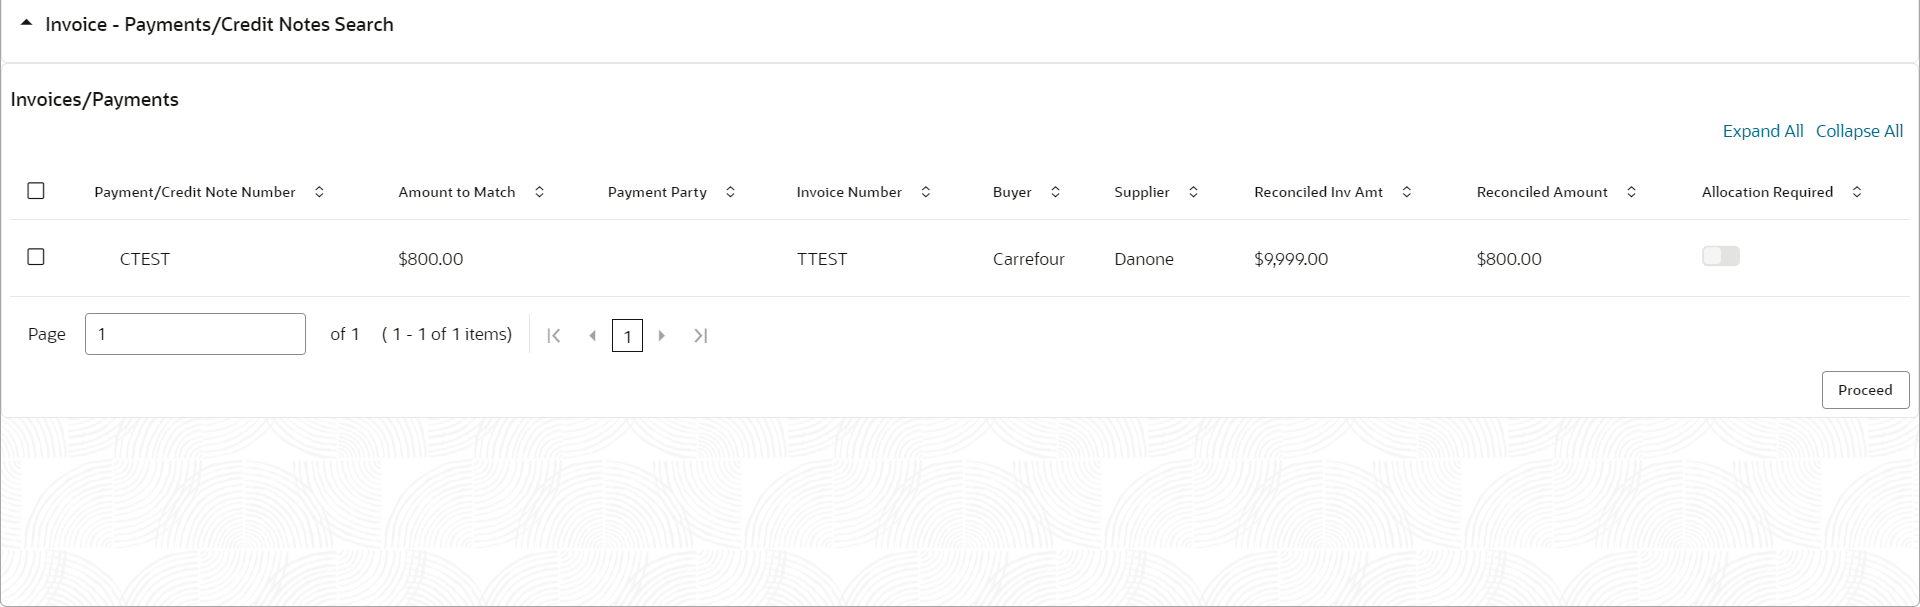Screen dimensions: 1920x607
Task: Sort by Supplier column
Action: point(1193,192)
